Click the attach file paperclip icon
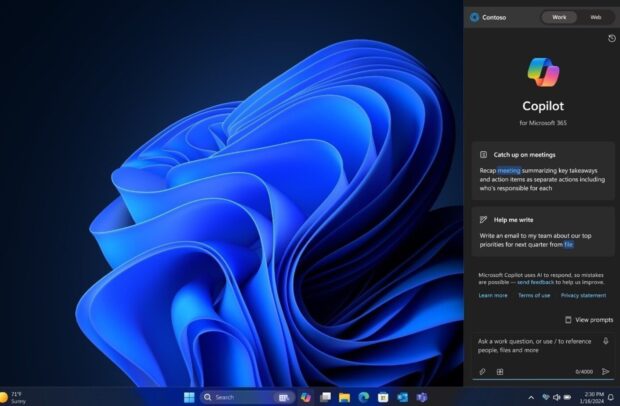Viewport: 620px width, 406px height. (x=482, y=371)
